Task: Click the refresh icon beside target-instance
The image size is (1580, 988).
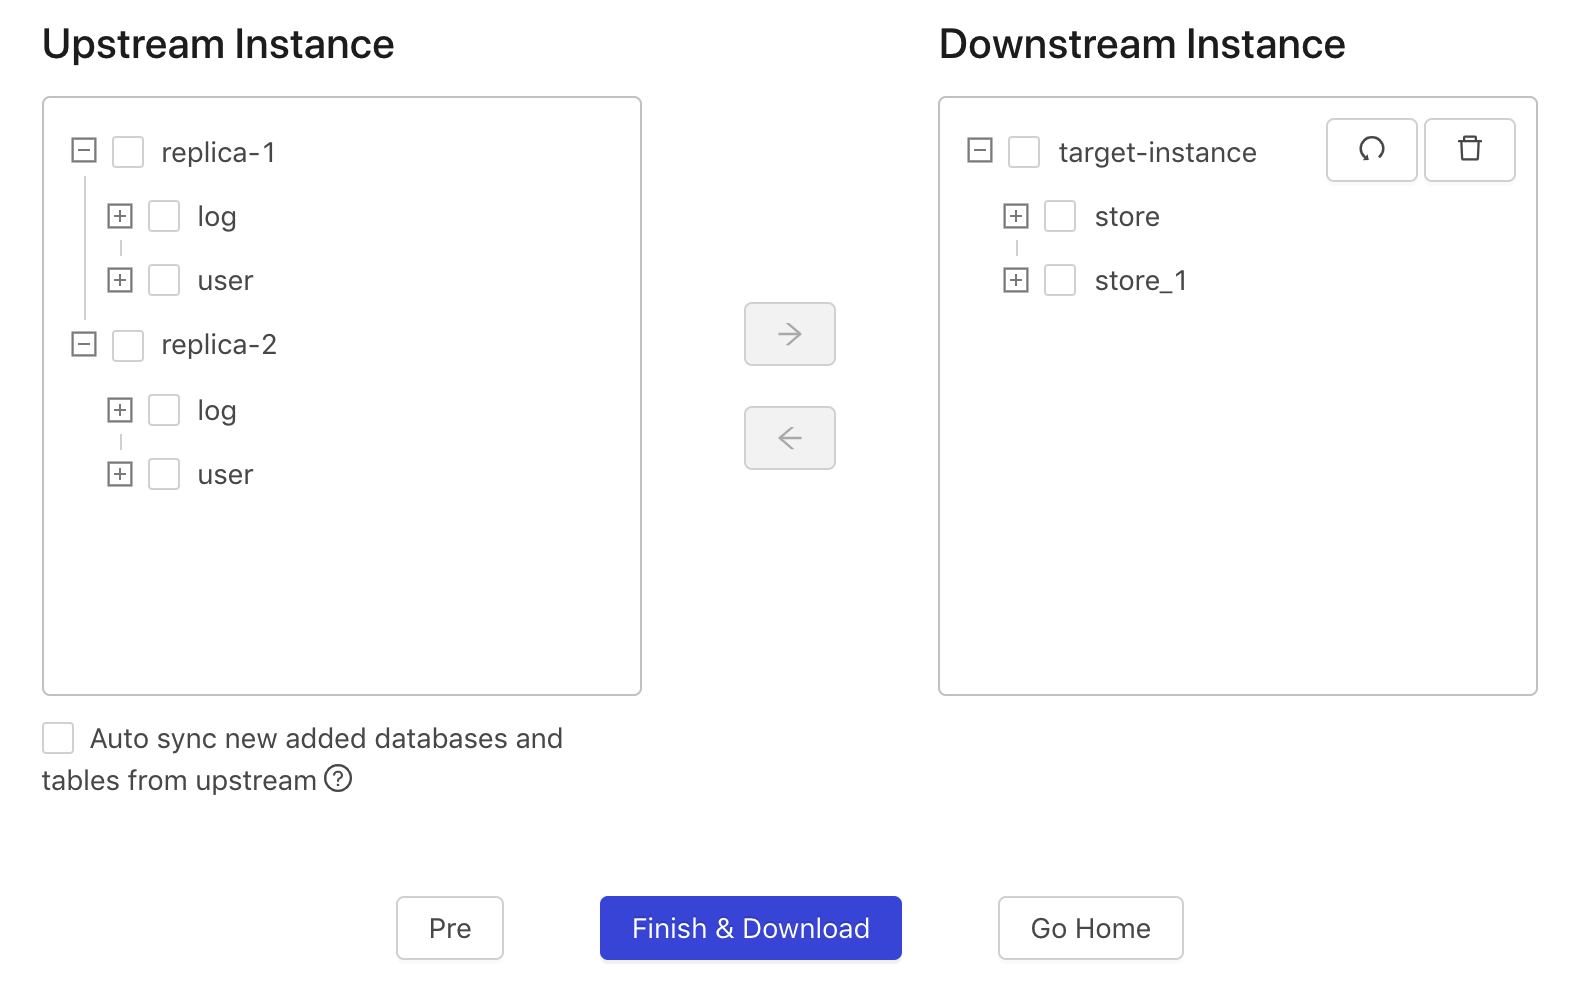Action: [x=1371, y=150]
